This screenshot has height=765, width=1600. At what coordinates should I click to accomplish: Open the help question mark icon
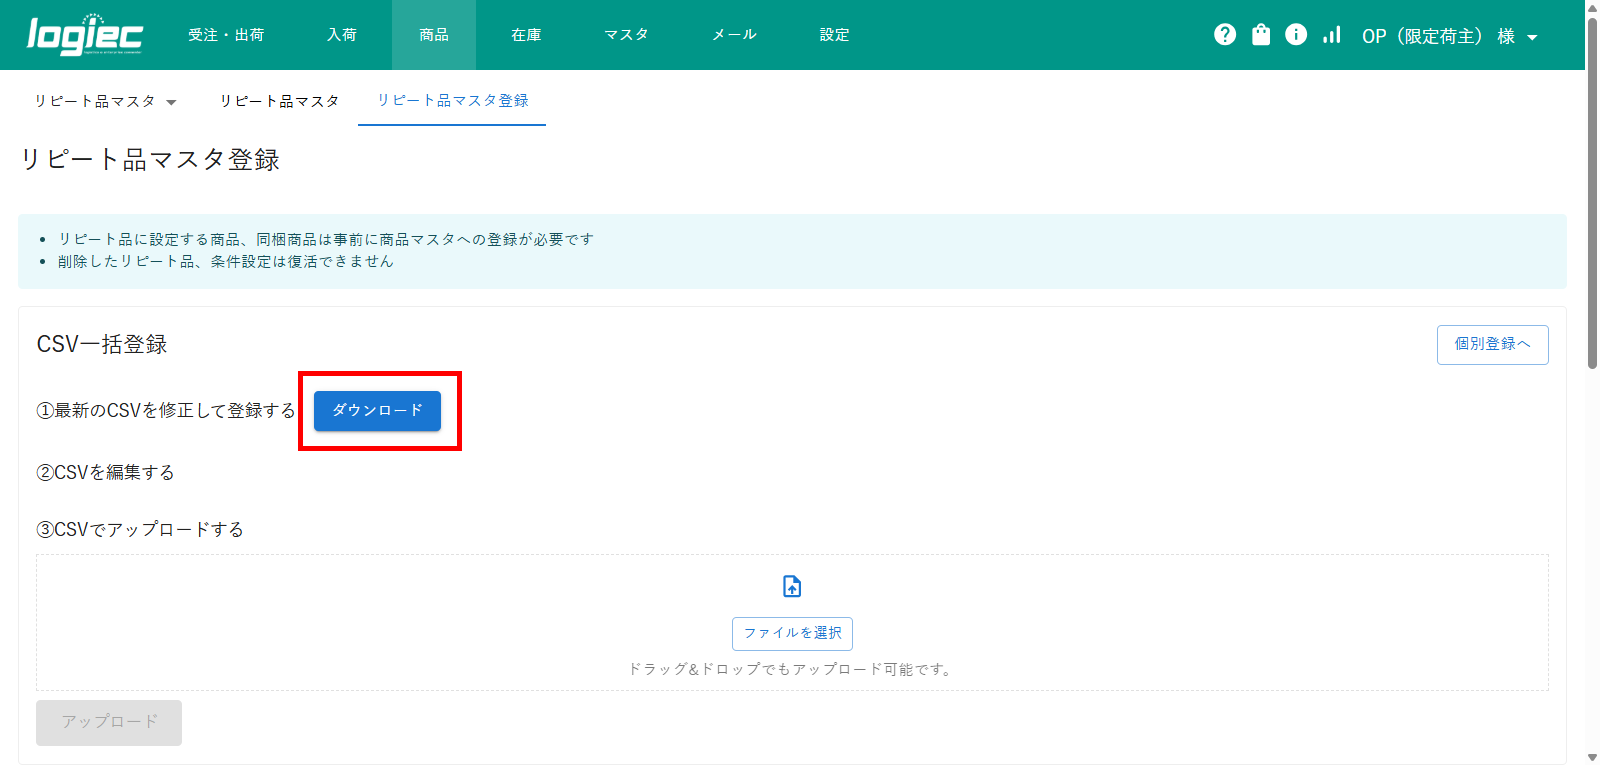tap(1225, 35)
